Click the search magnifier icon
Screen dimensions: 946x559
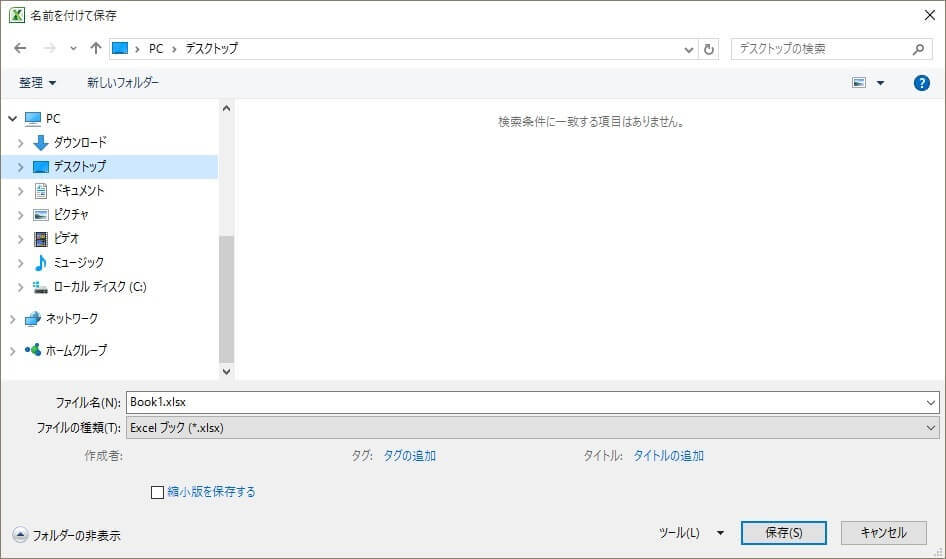coord(919,49)
